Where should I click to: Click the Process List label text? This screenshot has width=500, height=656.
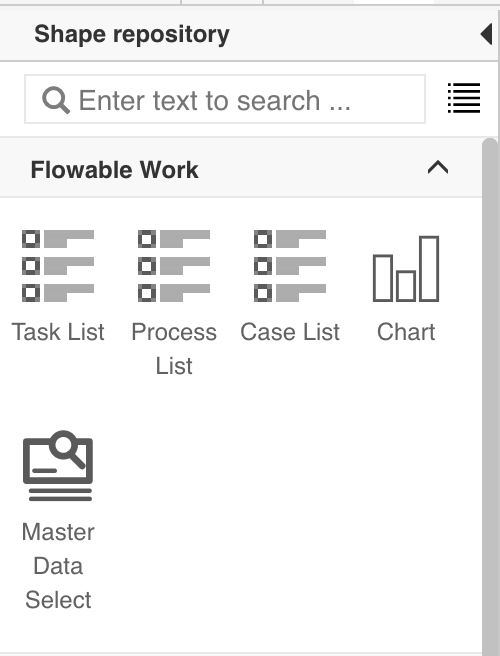(174, 349)
